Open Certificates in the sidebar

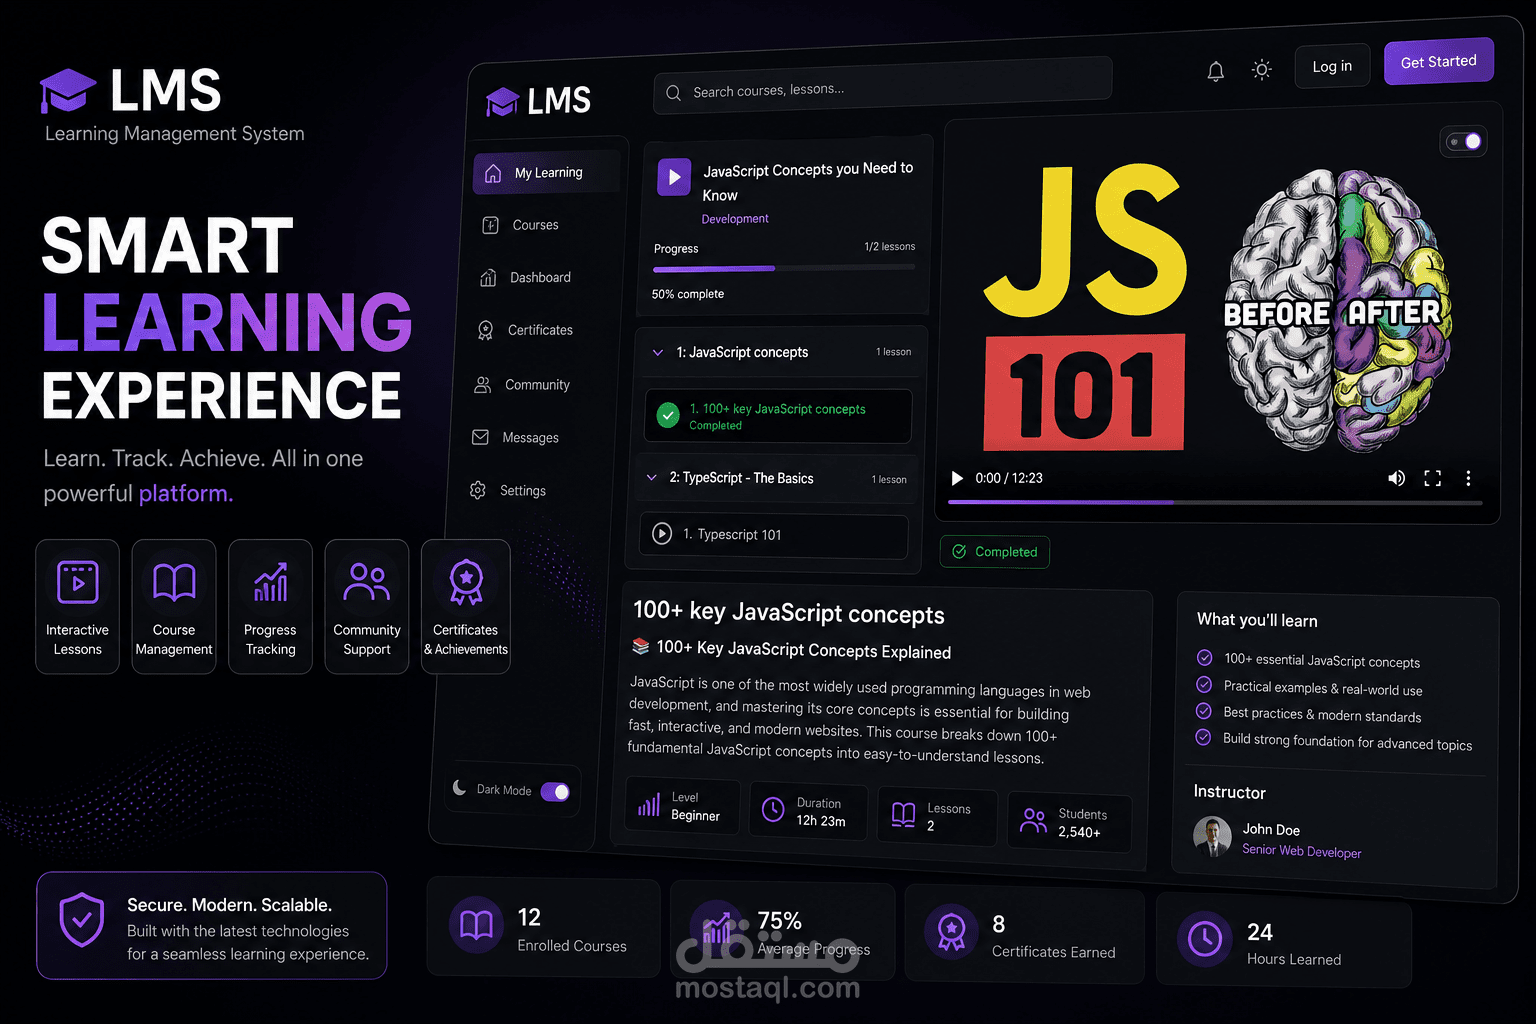point(526,330)
